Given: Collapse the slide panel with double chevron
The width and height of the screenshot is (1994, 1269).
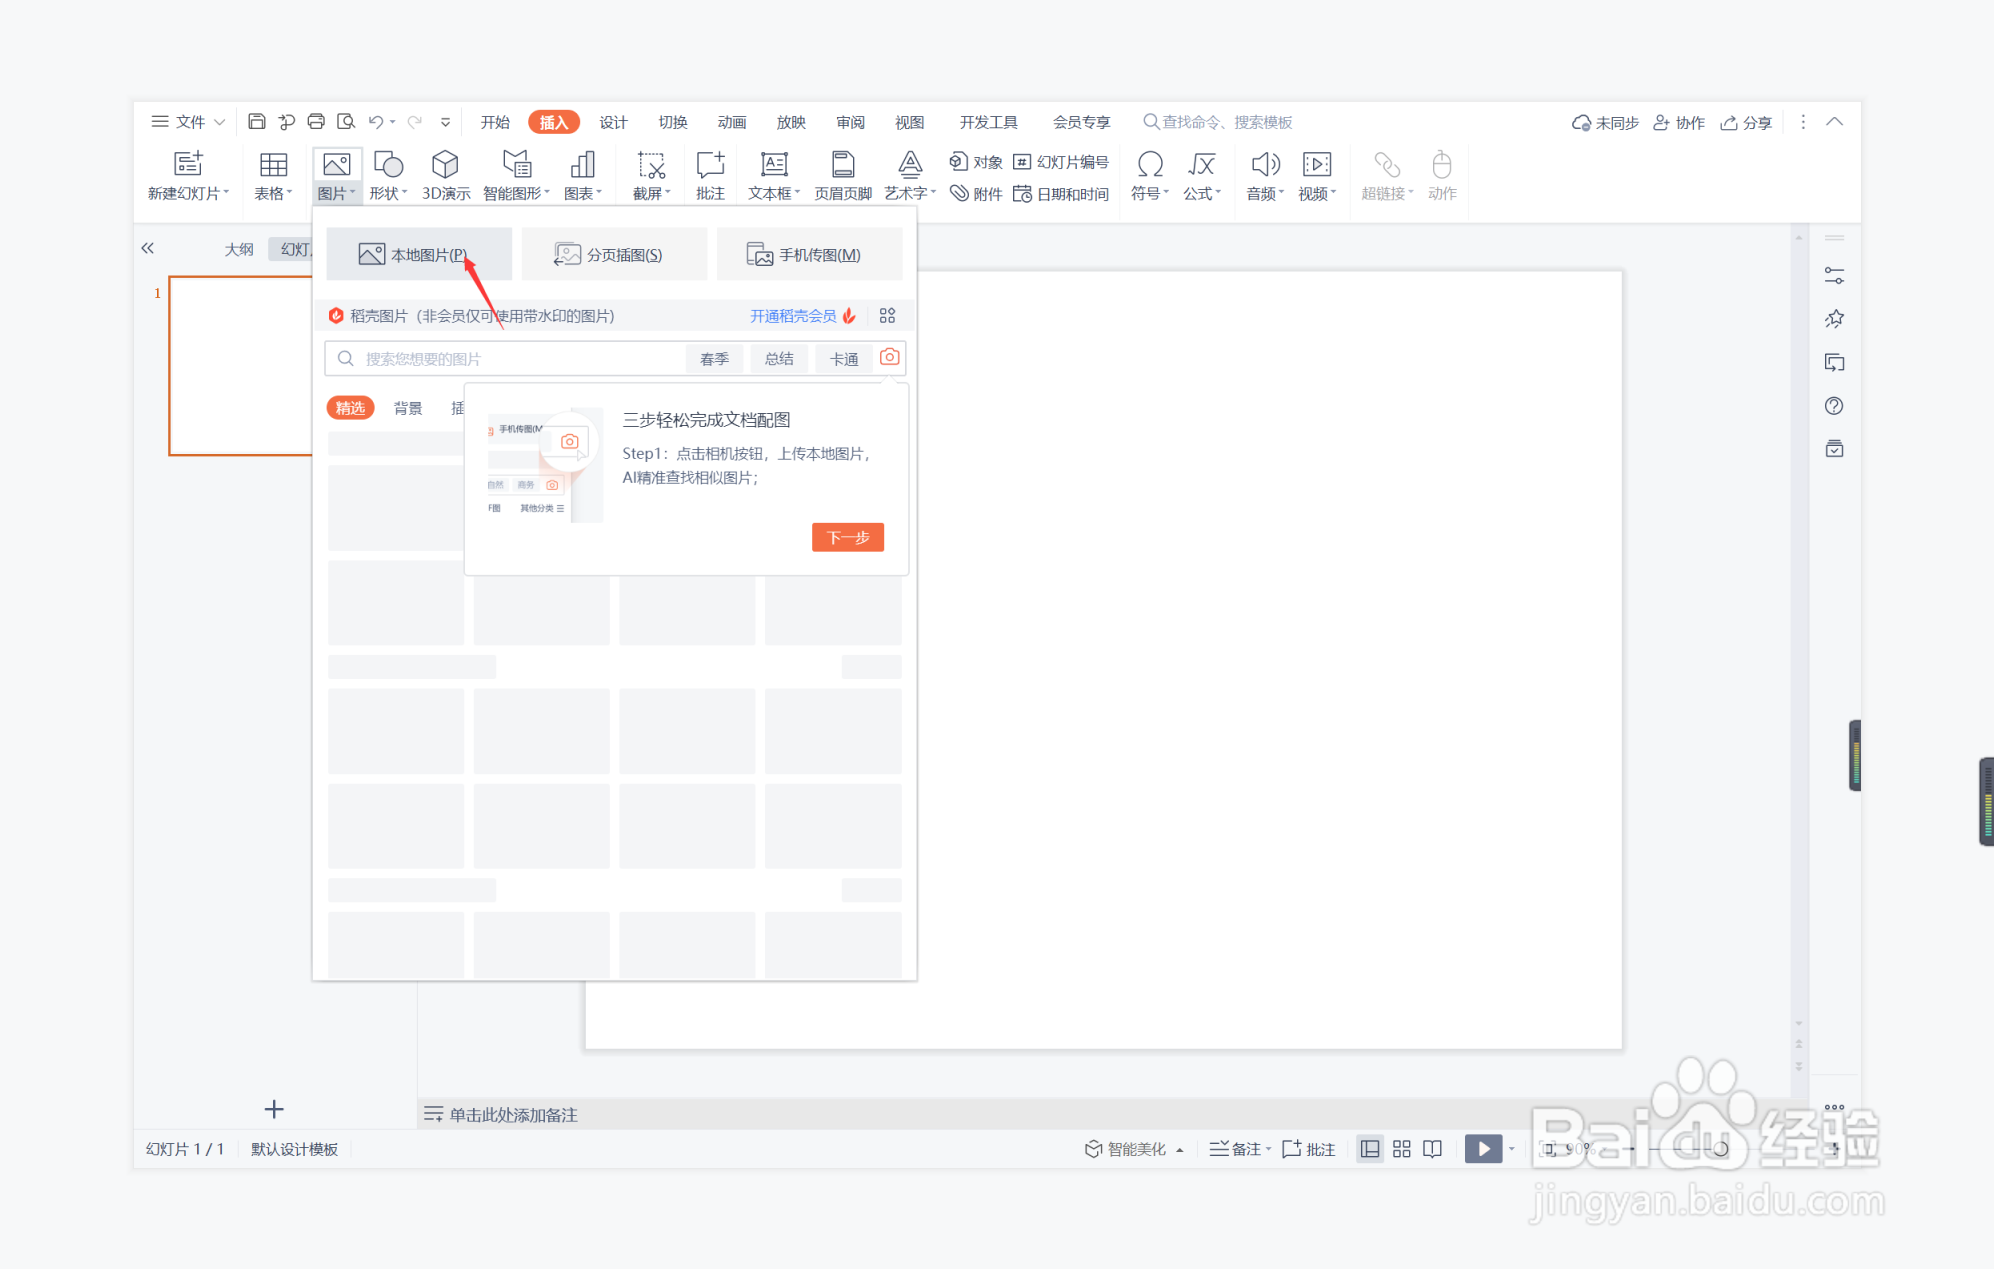Looking at the screenshot, I should coord(148,248).
